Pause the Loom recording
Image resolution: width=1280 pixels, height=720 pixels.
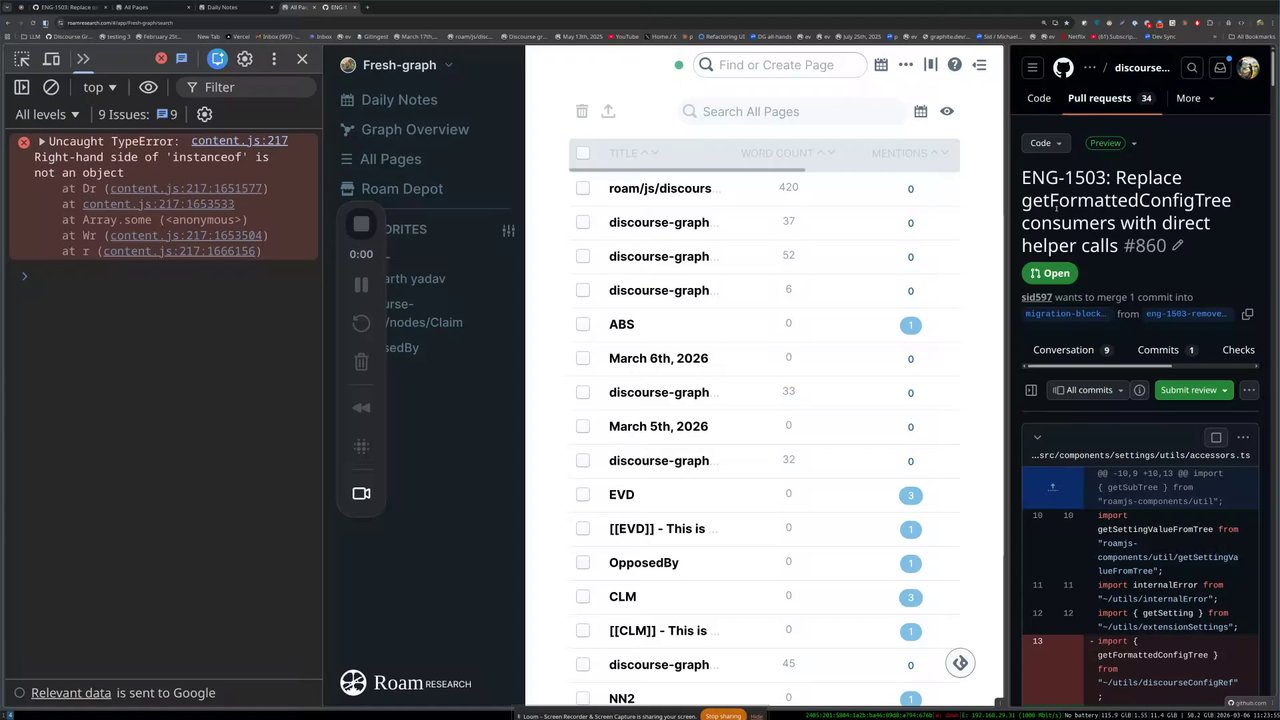(x=362, y=285)
